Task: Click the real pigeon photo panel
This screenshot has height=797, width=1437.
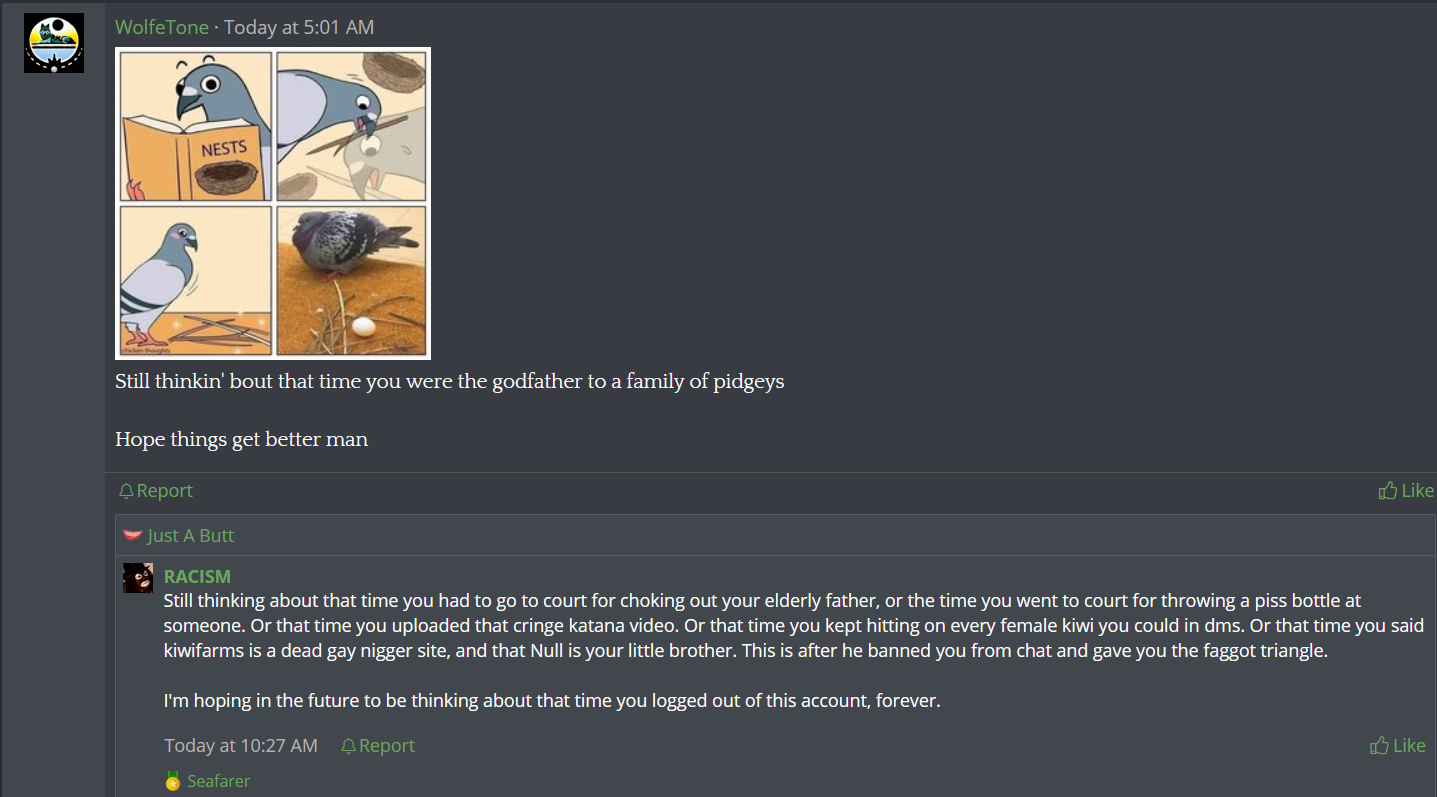Action: click(x=351, y=280)
